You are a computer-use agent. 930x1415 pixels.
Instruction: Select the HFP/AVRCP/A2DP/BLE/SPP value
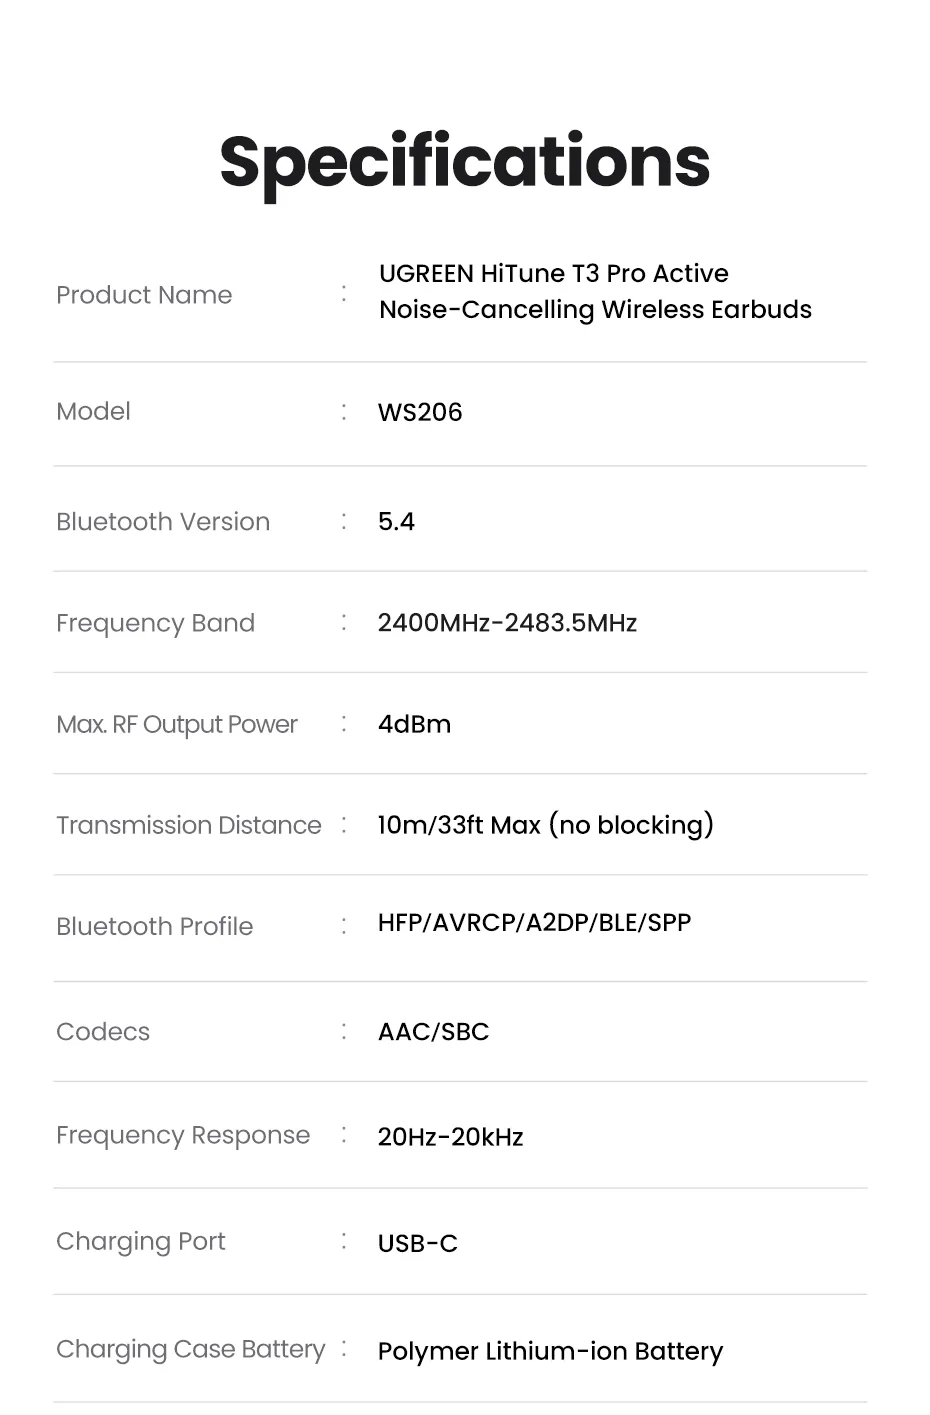[x=534, y=922]
